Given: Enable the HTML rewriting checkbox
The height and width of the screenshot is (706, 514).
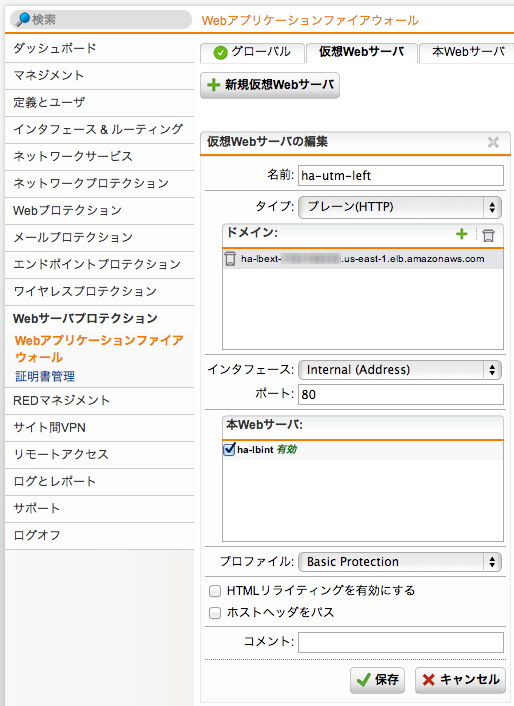Looking at the screenshot, I should point(215,591).
